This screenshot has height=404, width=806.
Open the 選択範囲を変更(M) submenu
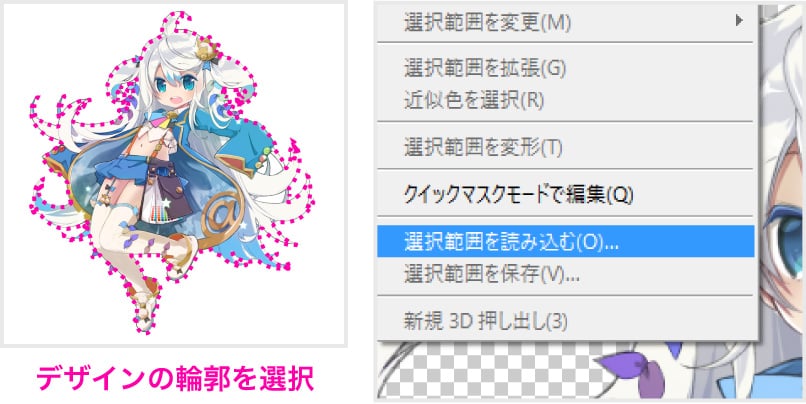click(565, 22)
